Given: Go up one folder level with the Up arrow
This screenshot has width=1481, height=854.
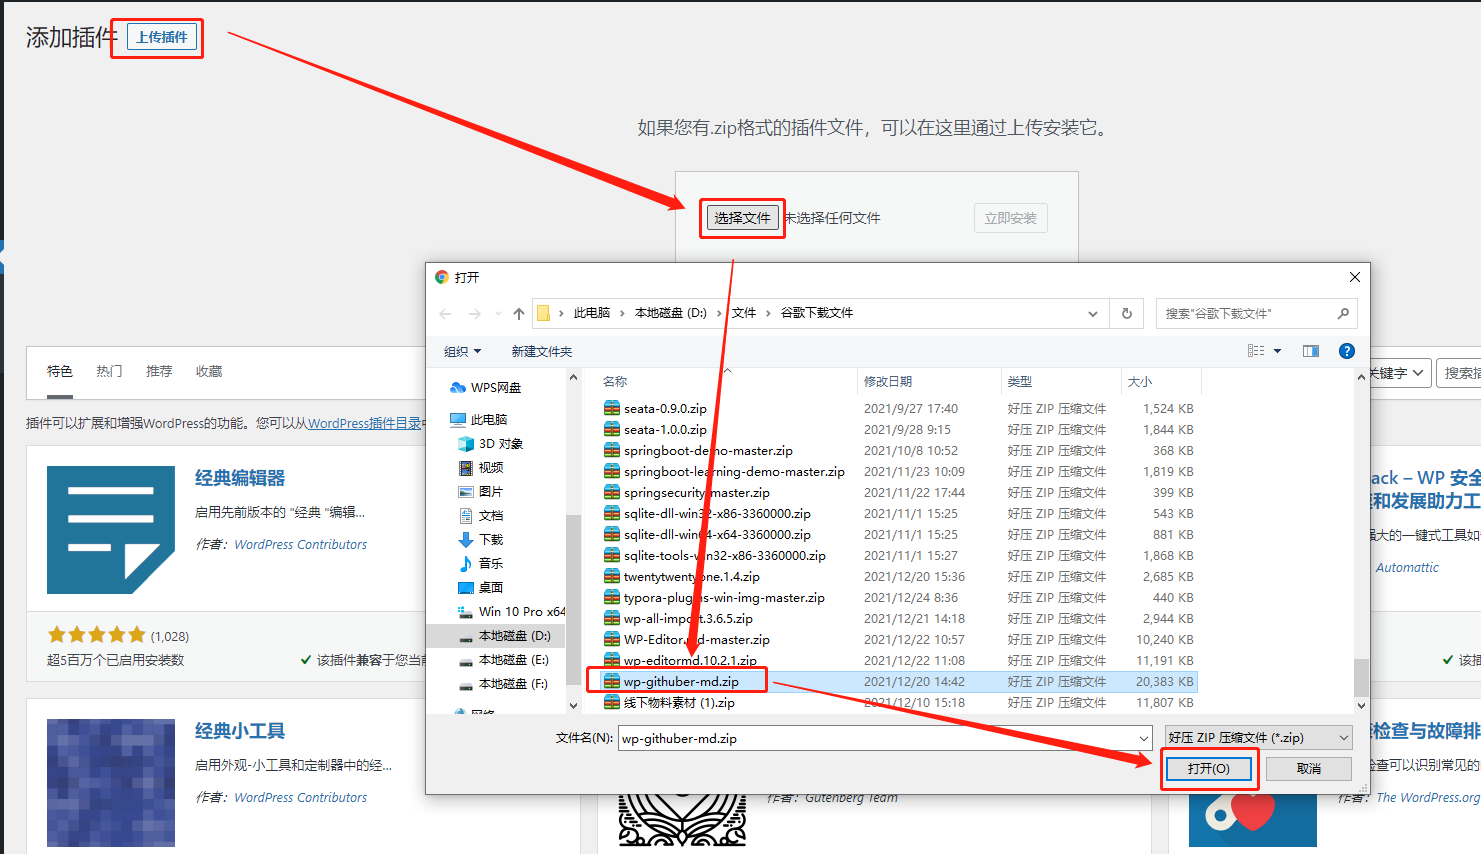Looking at the screenshot, I should (x=518, y=313).
